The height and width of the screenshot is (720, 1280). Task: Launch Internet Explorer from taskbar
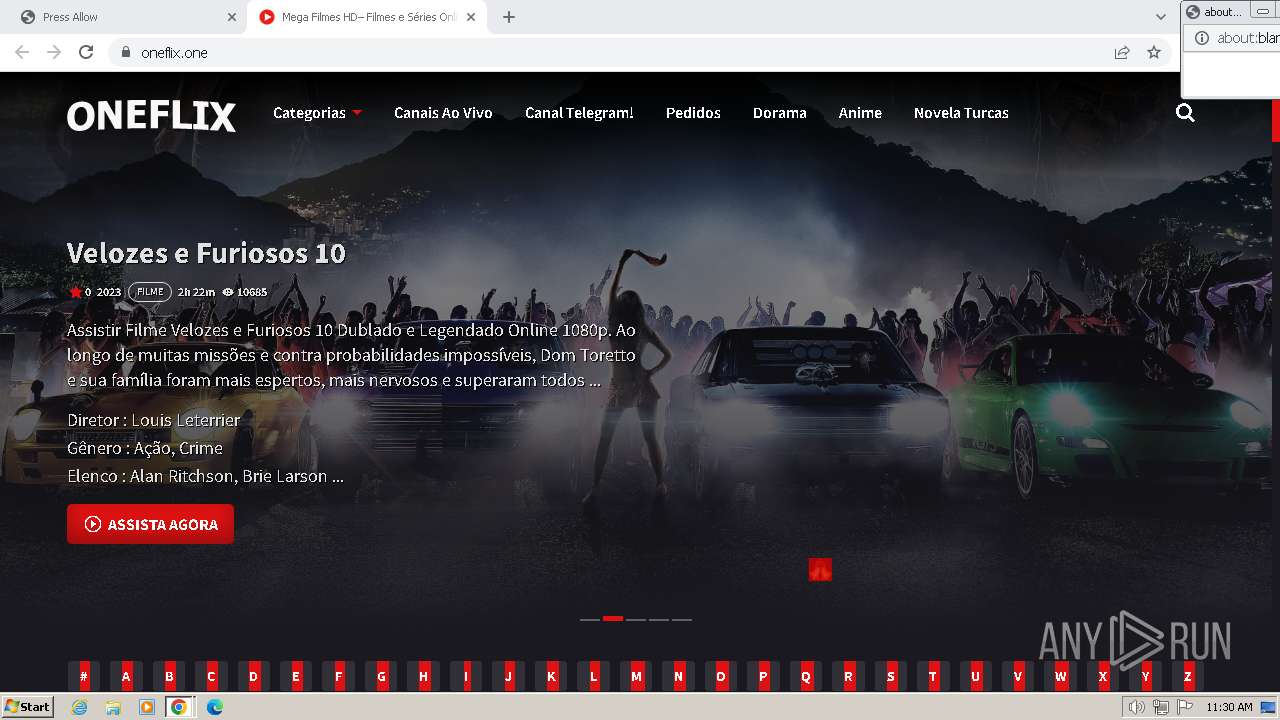tap(80, 707)
